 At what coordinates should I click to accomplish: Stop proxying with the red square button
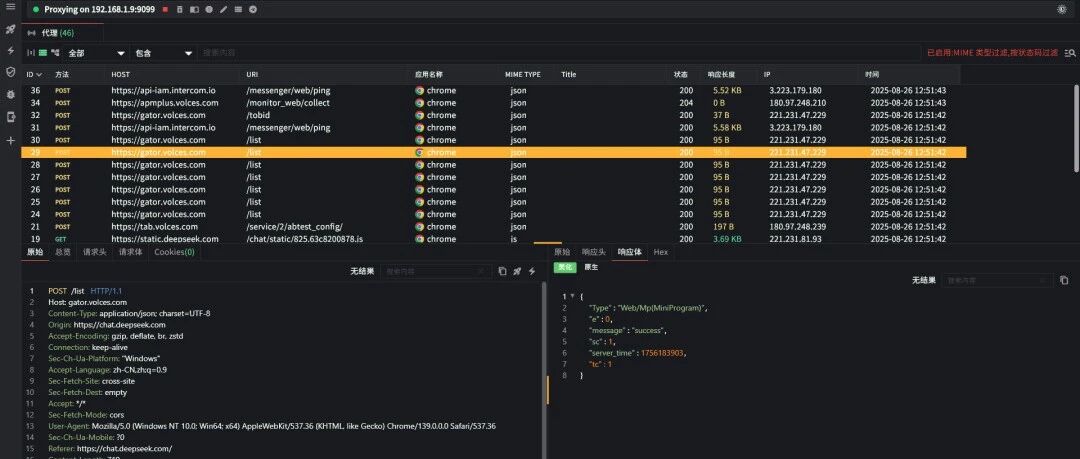pyautogui.click(x=165, y=10)
